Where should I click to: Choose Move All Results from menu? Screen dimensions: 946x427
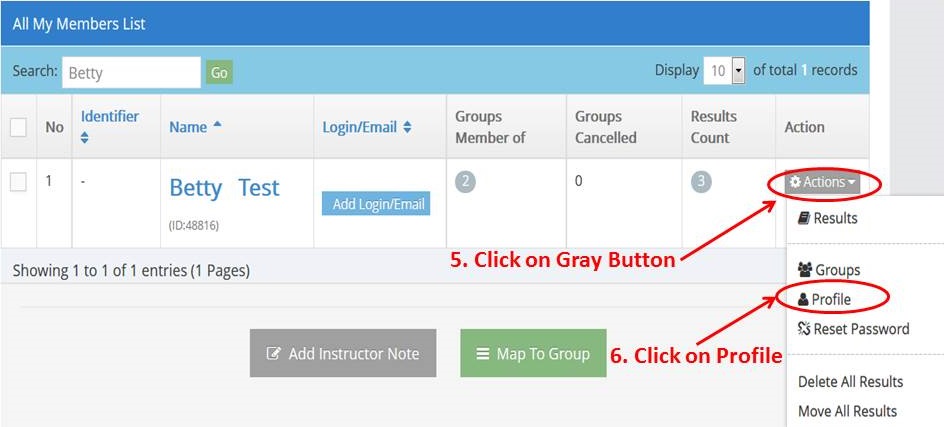pyautogui.click(x=847, y=411)
